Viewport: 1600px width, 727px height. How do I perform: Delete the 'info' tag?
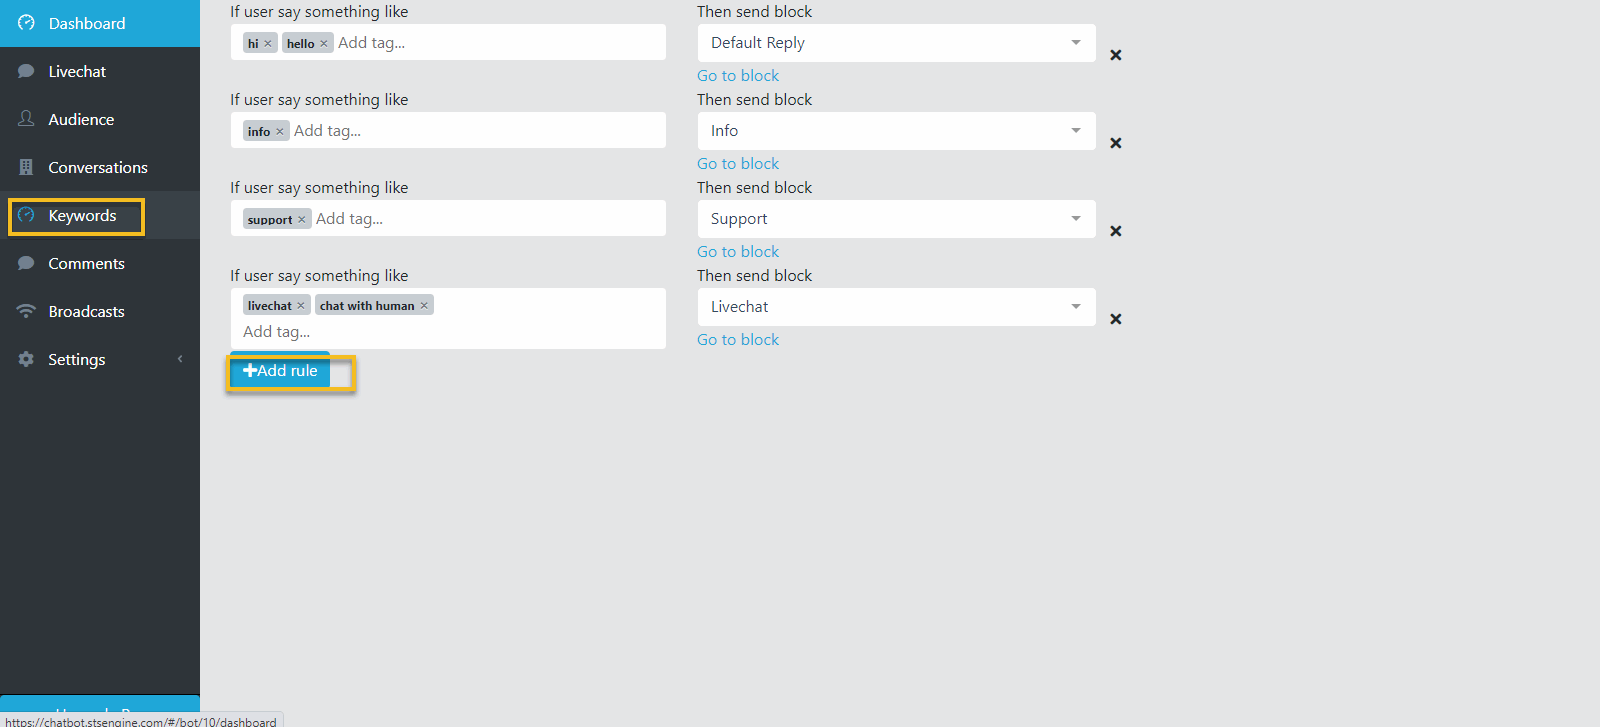point(280,131)
